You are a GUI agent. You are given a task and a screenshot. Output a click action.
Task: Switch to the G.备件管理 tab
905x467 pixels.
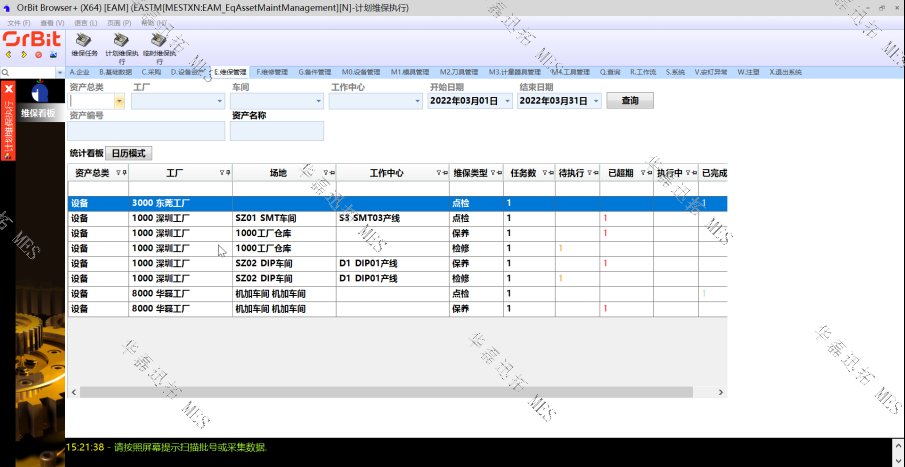315,72
